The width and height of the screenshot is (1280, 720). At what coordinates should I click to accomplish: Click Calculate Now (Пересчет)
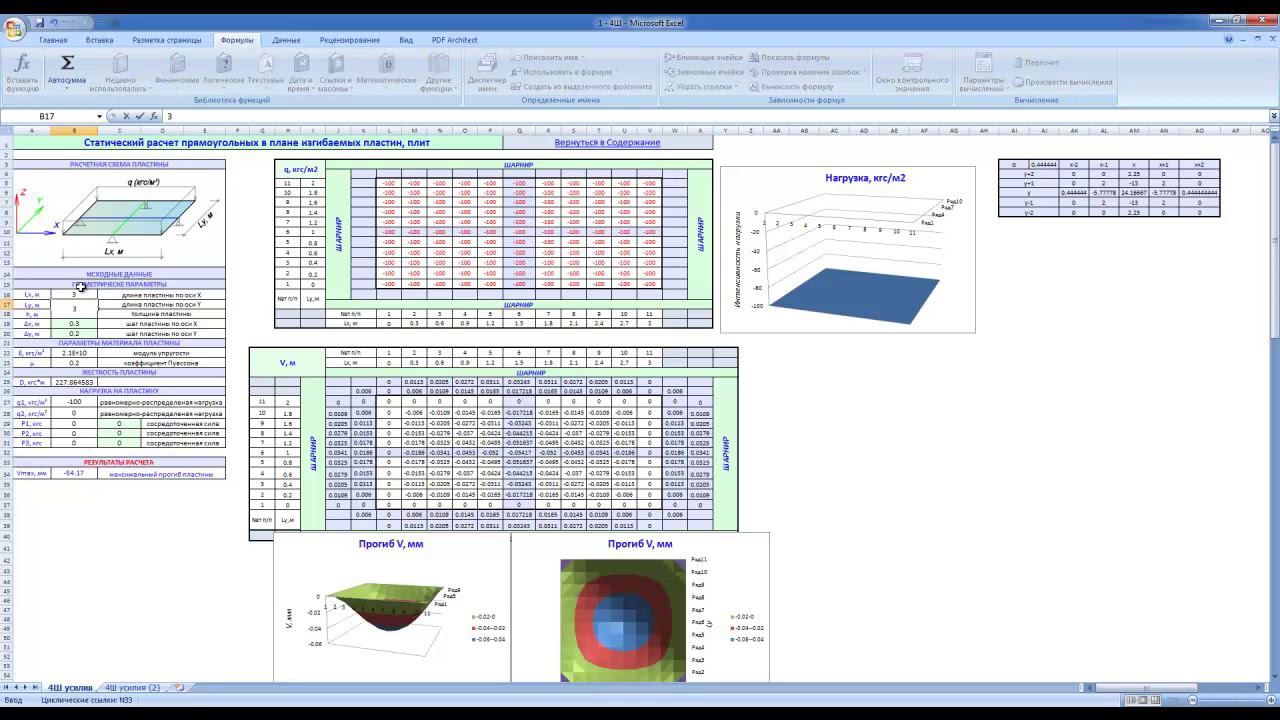(x=1036, y=63)
